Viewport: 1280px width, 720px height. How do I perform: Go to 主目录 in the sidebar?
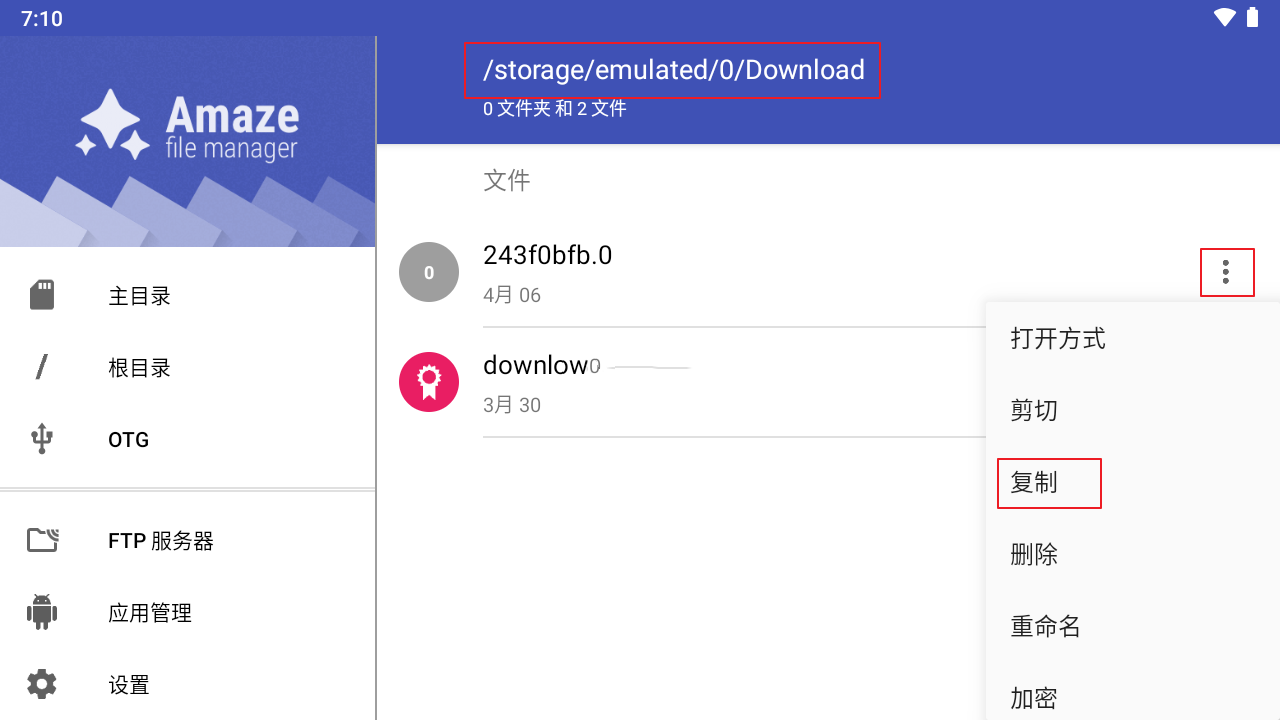pos(140,296)
